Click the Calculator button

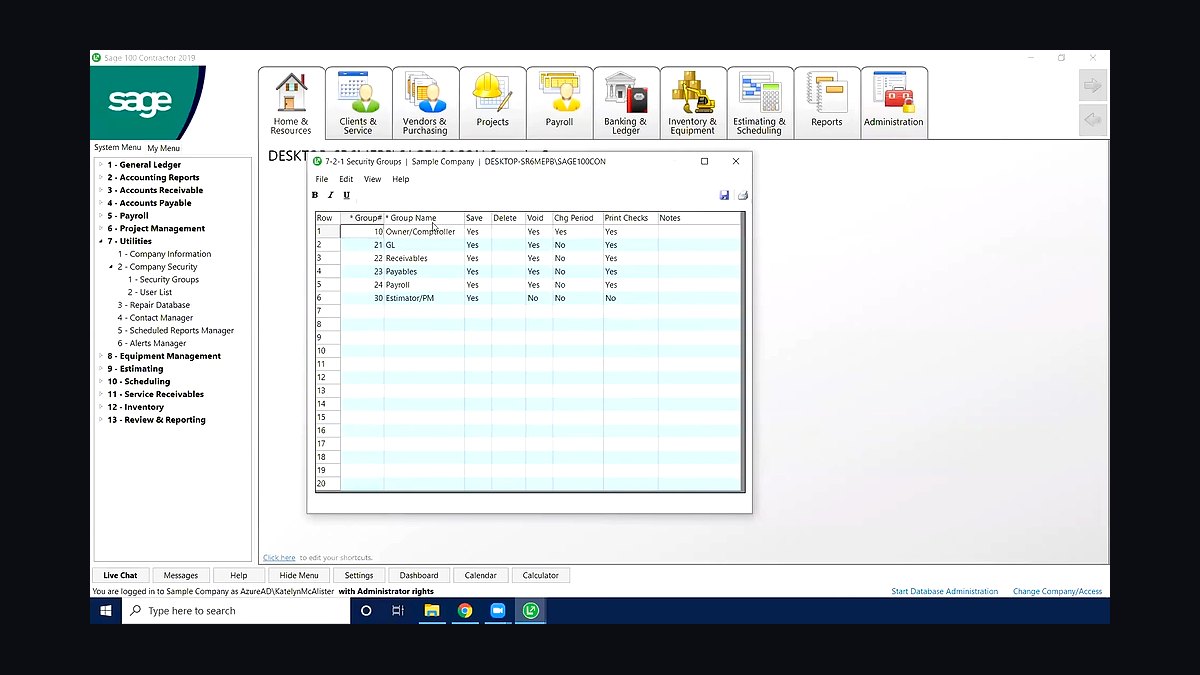click(x=540, y=575)
